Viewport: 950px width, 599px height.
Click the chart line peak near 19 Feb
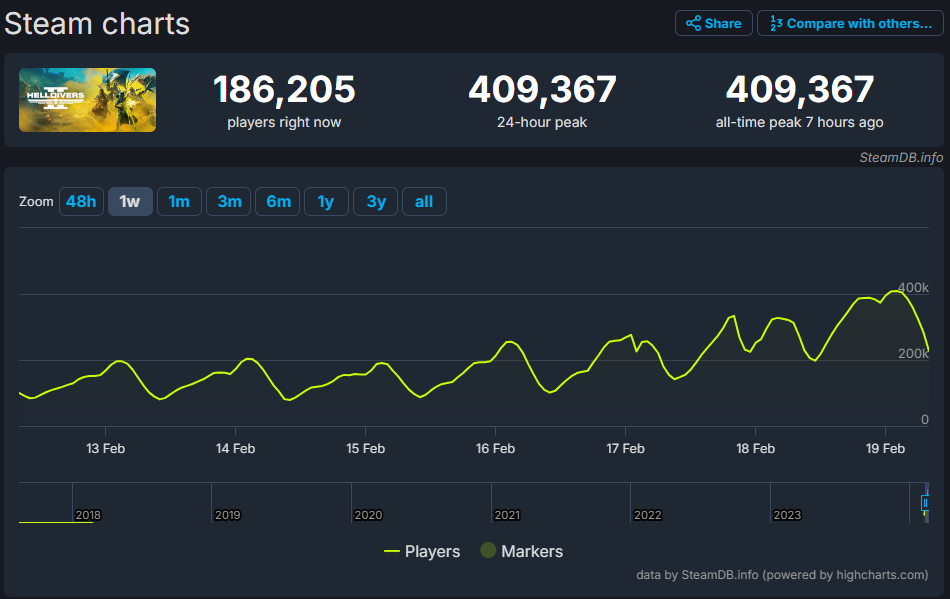pyautogui.click(x=894, y=291)
